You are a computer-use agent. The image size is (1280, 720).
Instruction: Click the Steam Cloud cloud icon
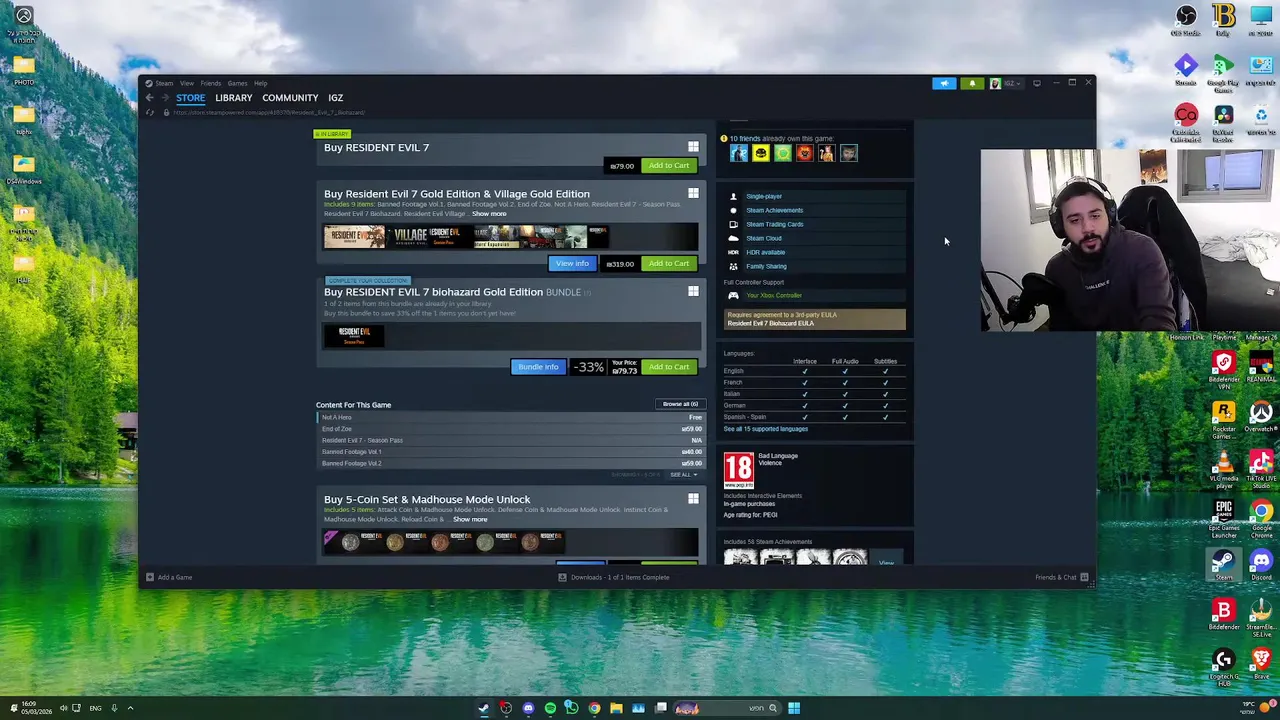tap(733, 238)
